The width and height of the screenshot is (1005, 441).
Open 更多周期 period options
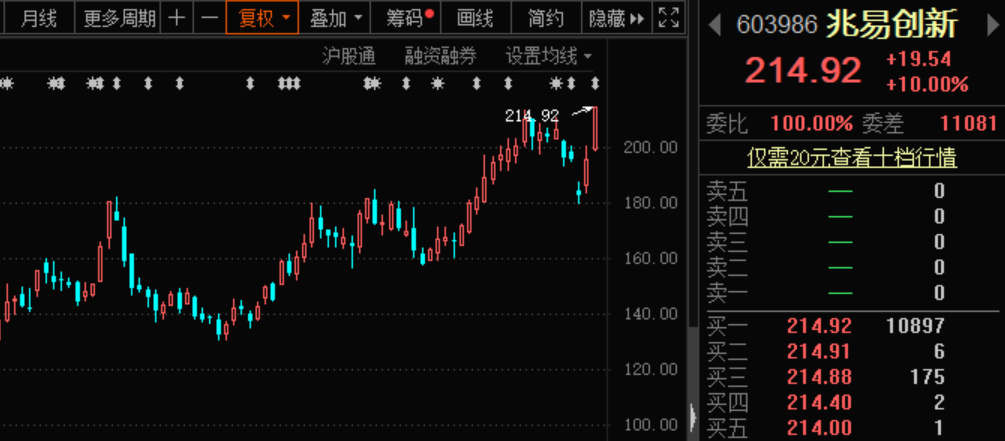point(119,17)
